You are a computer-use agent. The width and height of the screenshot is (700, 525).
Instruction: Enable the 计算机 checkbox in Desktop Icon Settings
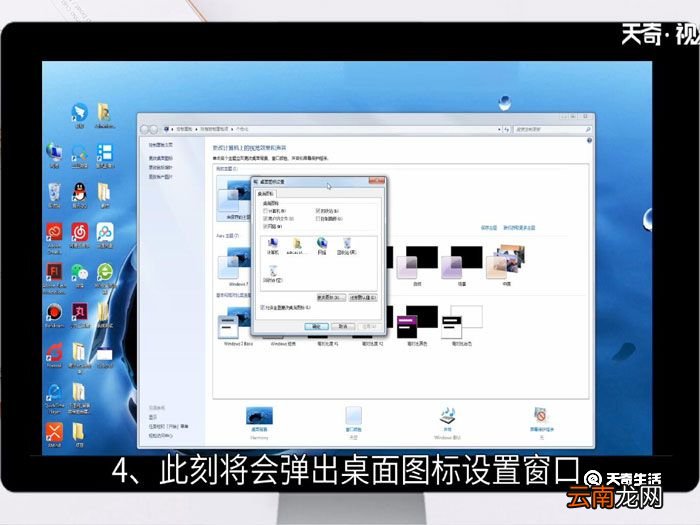pos(266,211)
